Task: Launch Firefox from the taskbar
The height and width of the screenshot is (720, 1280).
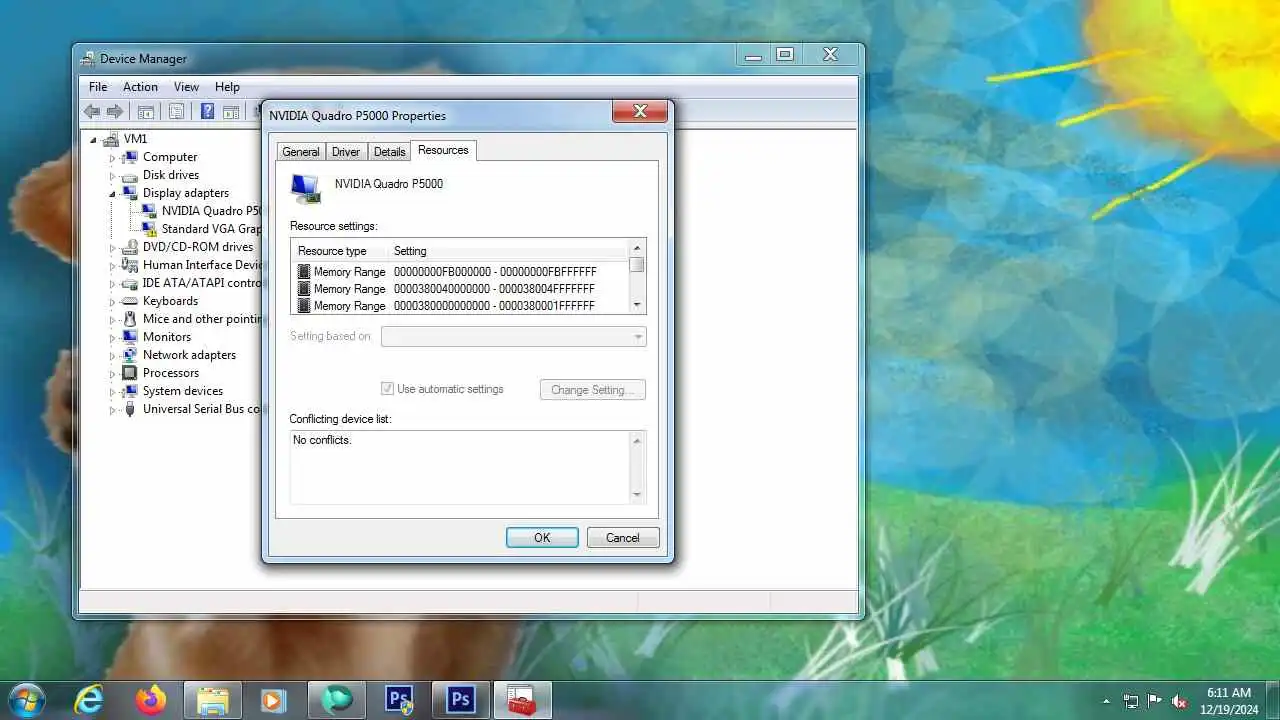Action: (x=151, y=700)
